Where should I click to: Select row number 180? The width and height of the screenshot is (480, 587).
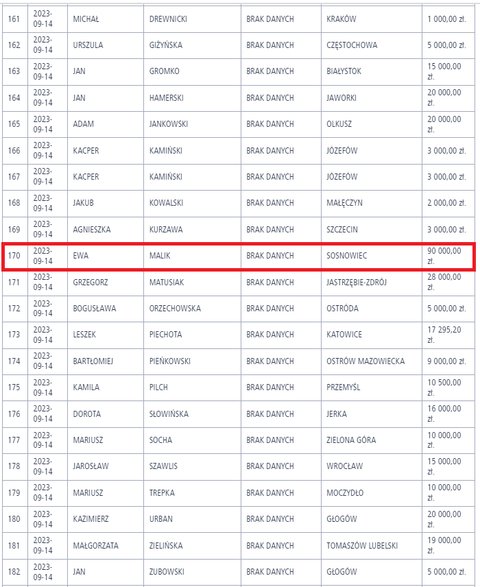pos(14,519)
